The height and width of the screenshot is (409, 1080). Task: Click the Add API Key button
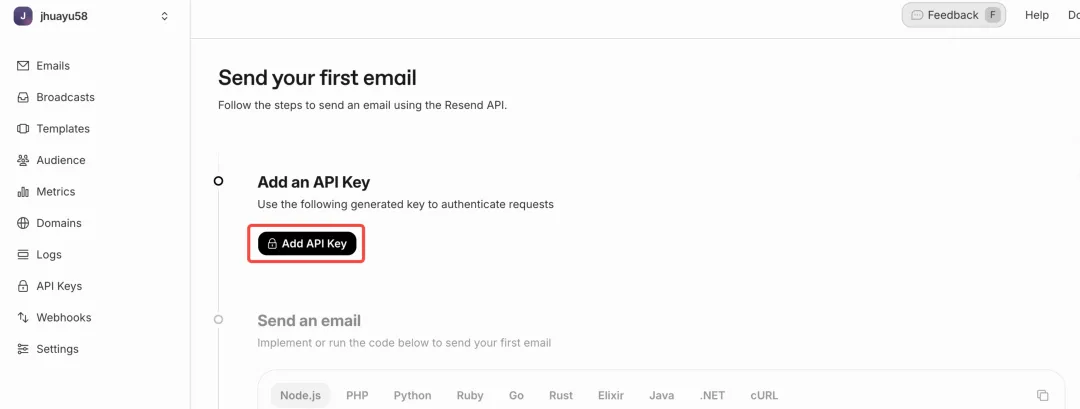click(x=307, y=244)
